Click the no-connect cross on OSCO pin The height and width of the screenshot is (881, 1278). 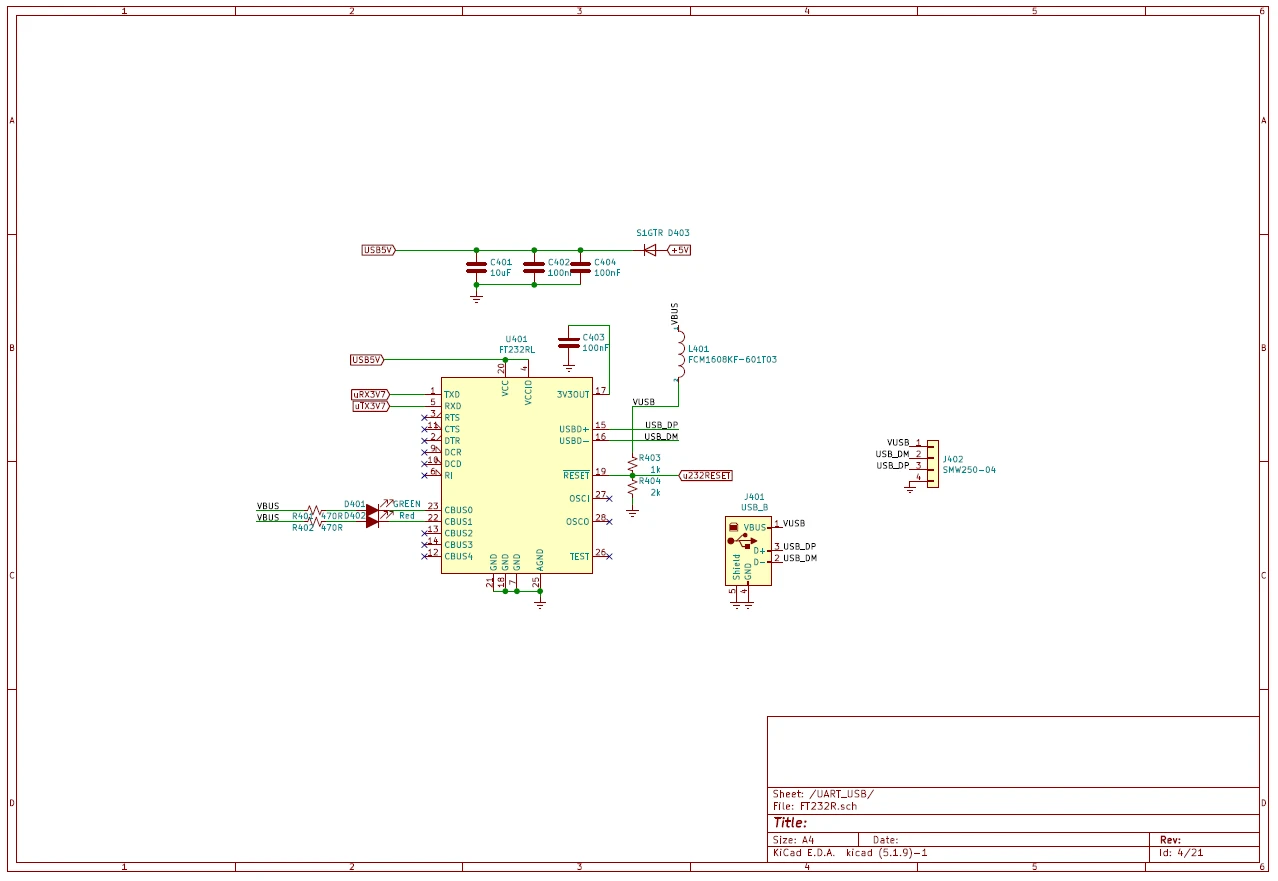click(x=609, y=521)
